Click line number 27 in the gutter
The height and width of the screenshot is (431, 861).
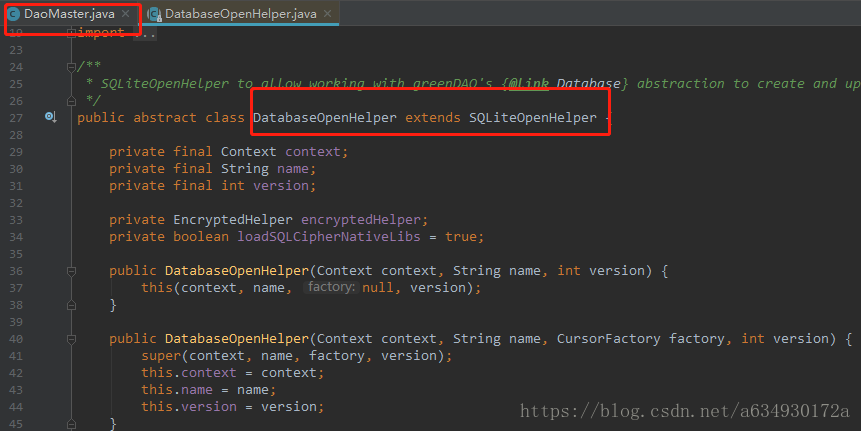click(16, 118)
